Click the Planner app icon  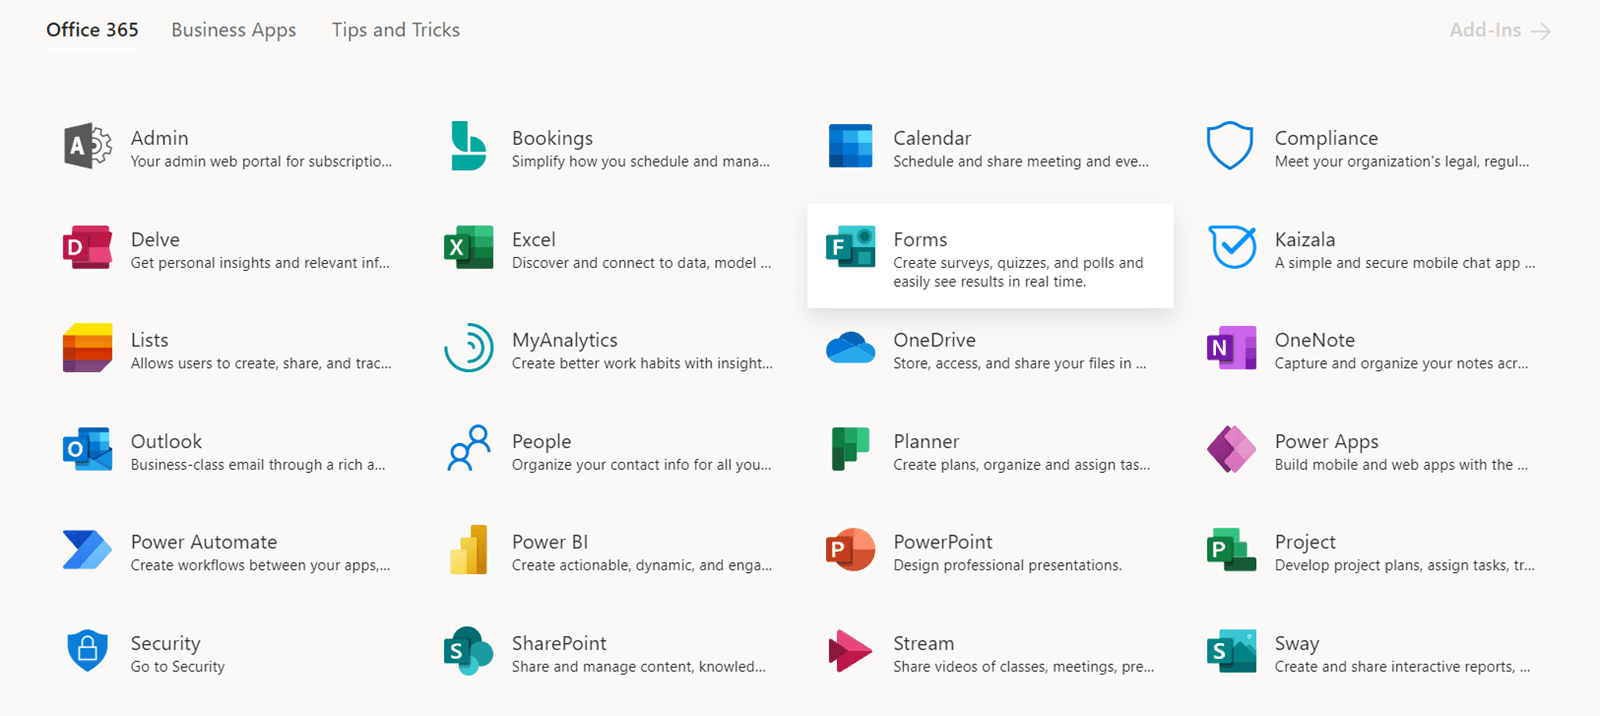pyautogui.click(x=850, y=450)
